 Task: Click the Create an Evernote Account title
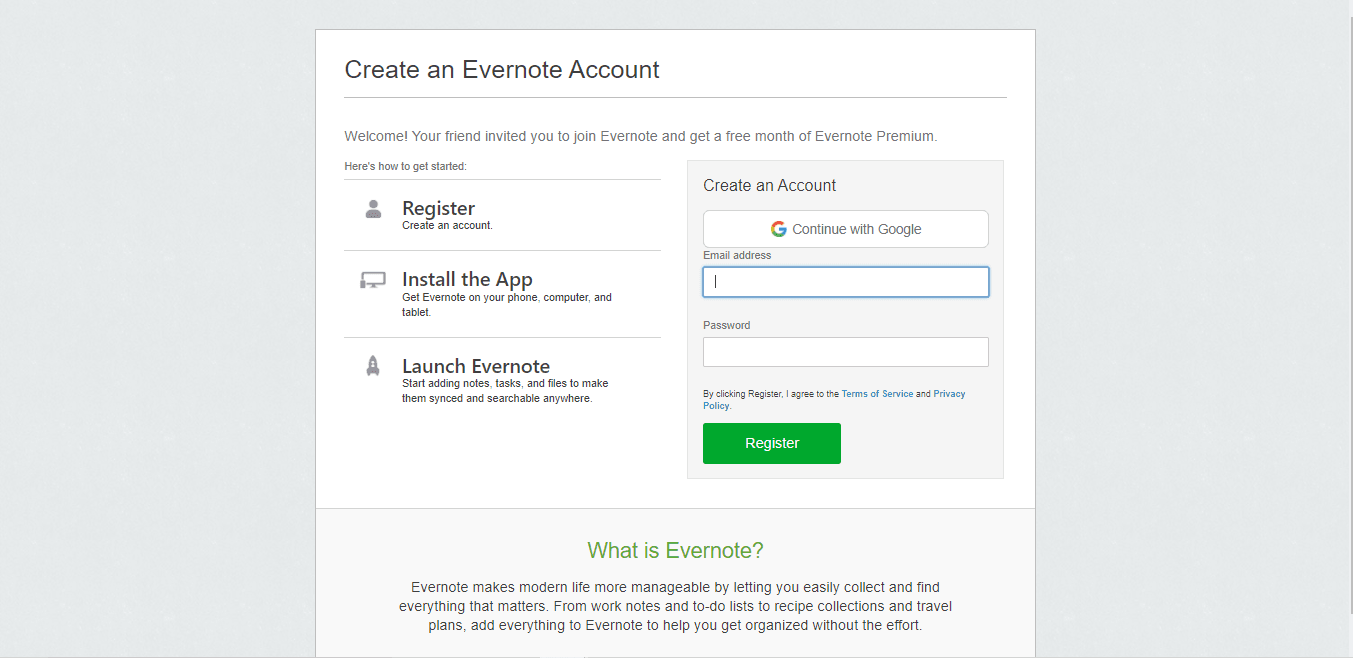click(x=502, y=70)
